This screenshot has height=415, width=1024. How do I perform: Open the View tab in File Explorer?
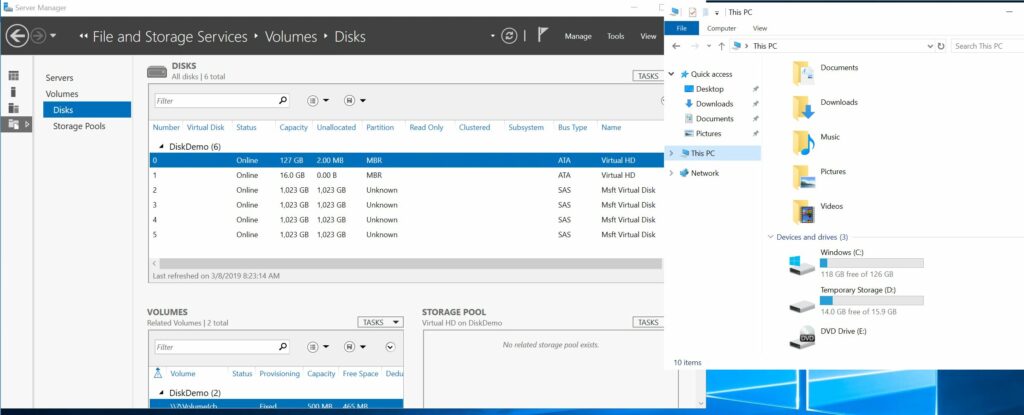(760, 28)
